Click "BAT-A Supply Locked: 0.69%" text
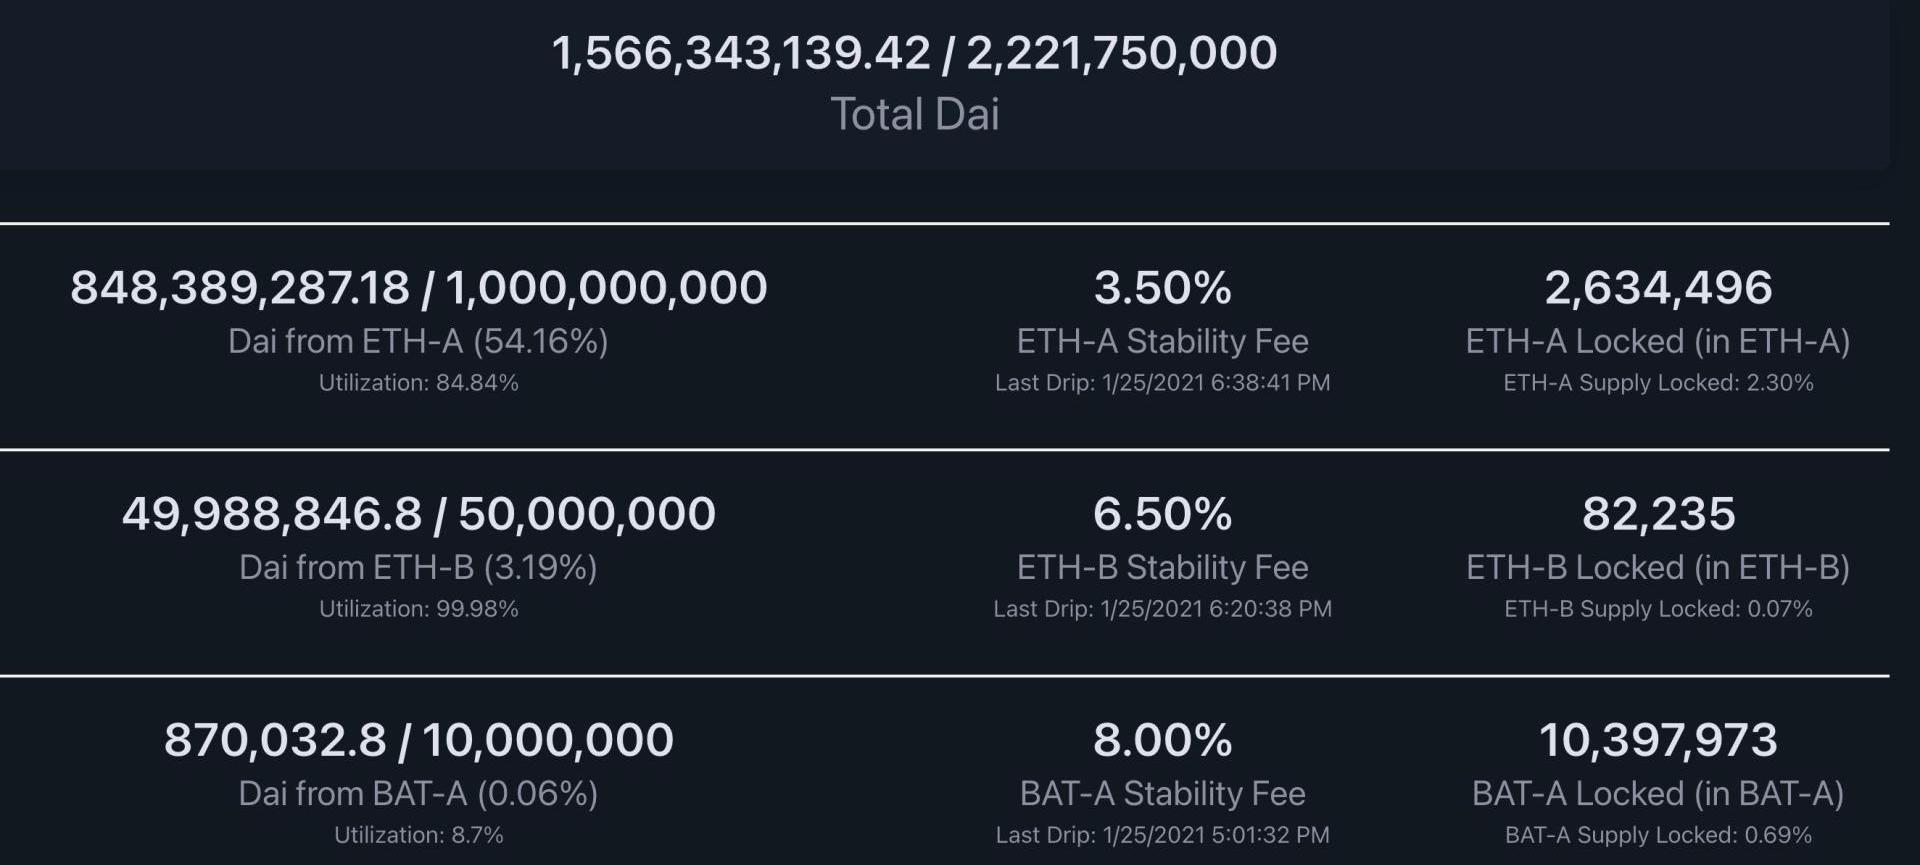This screenshot has height=865, width=1920. point(1658,835)
